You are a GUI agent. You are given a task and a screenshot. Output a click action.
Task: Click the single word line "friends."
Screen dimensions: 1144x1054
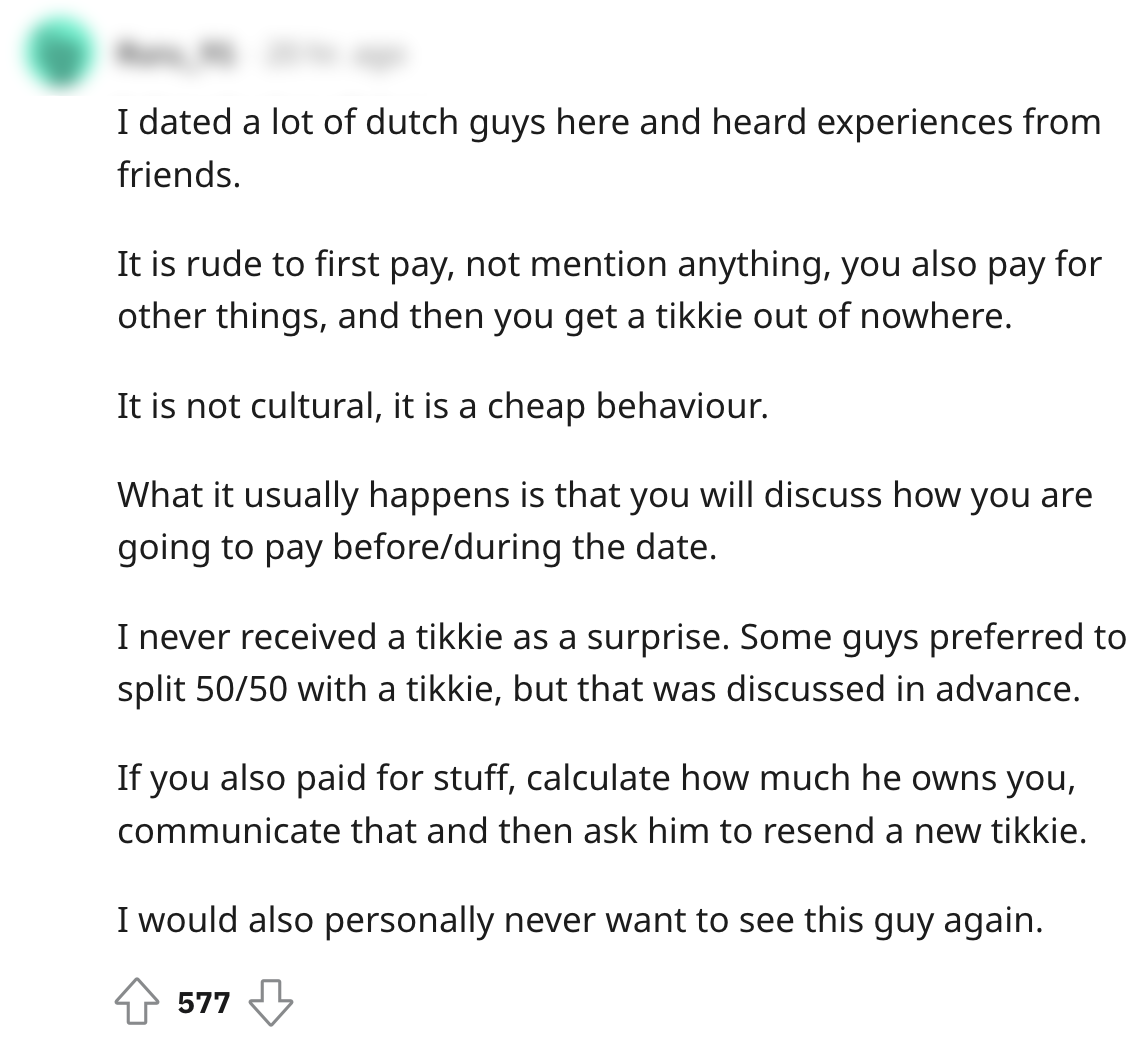click(179, 175)
